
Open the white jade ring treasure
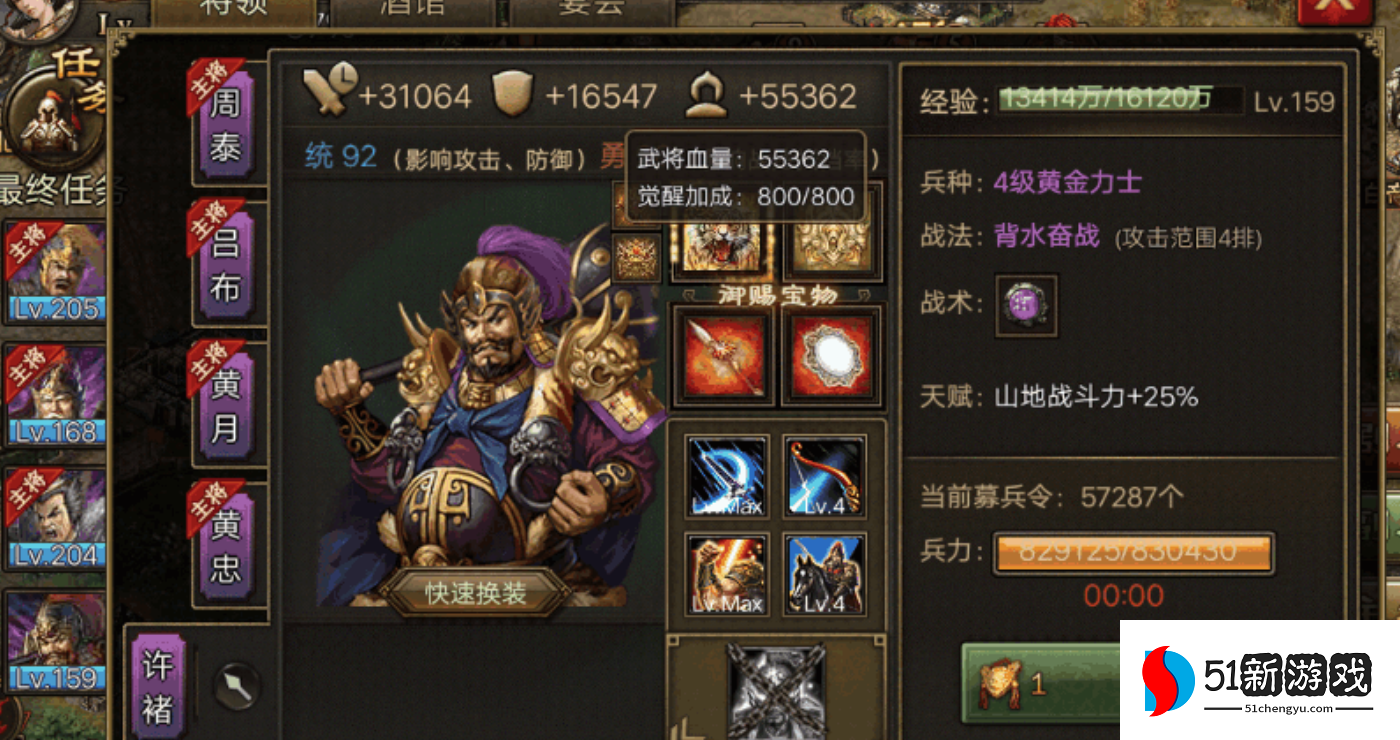coord(833,358)
